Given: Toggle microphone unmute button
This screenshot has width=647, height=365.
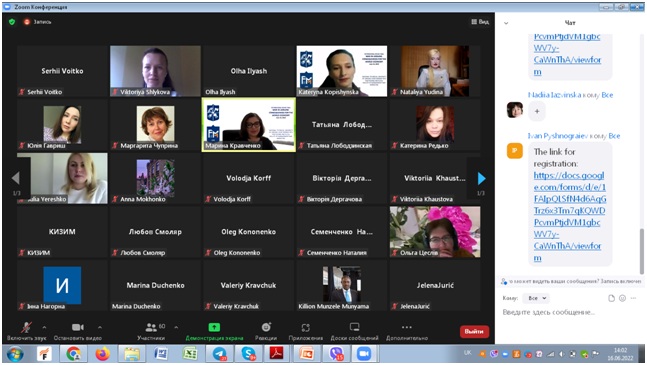Looking at the screenshot, I should pyautogui.click(x=26, y=327).
